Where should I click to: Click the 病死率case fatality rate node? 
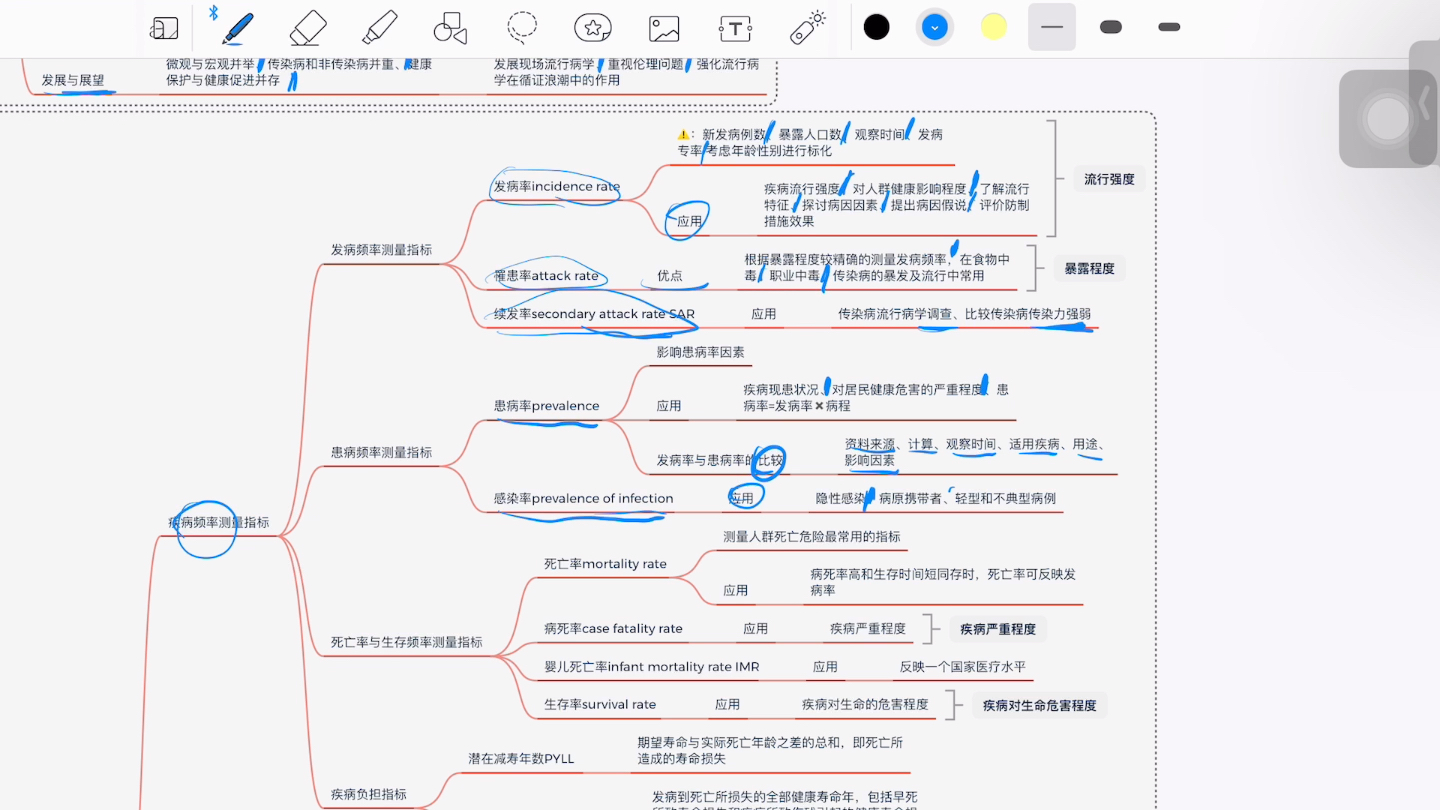click(x=613, y=629)
